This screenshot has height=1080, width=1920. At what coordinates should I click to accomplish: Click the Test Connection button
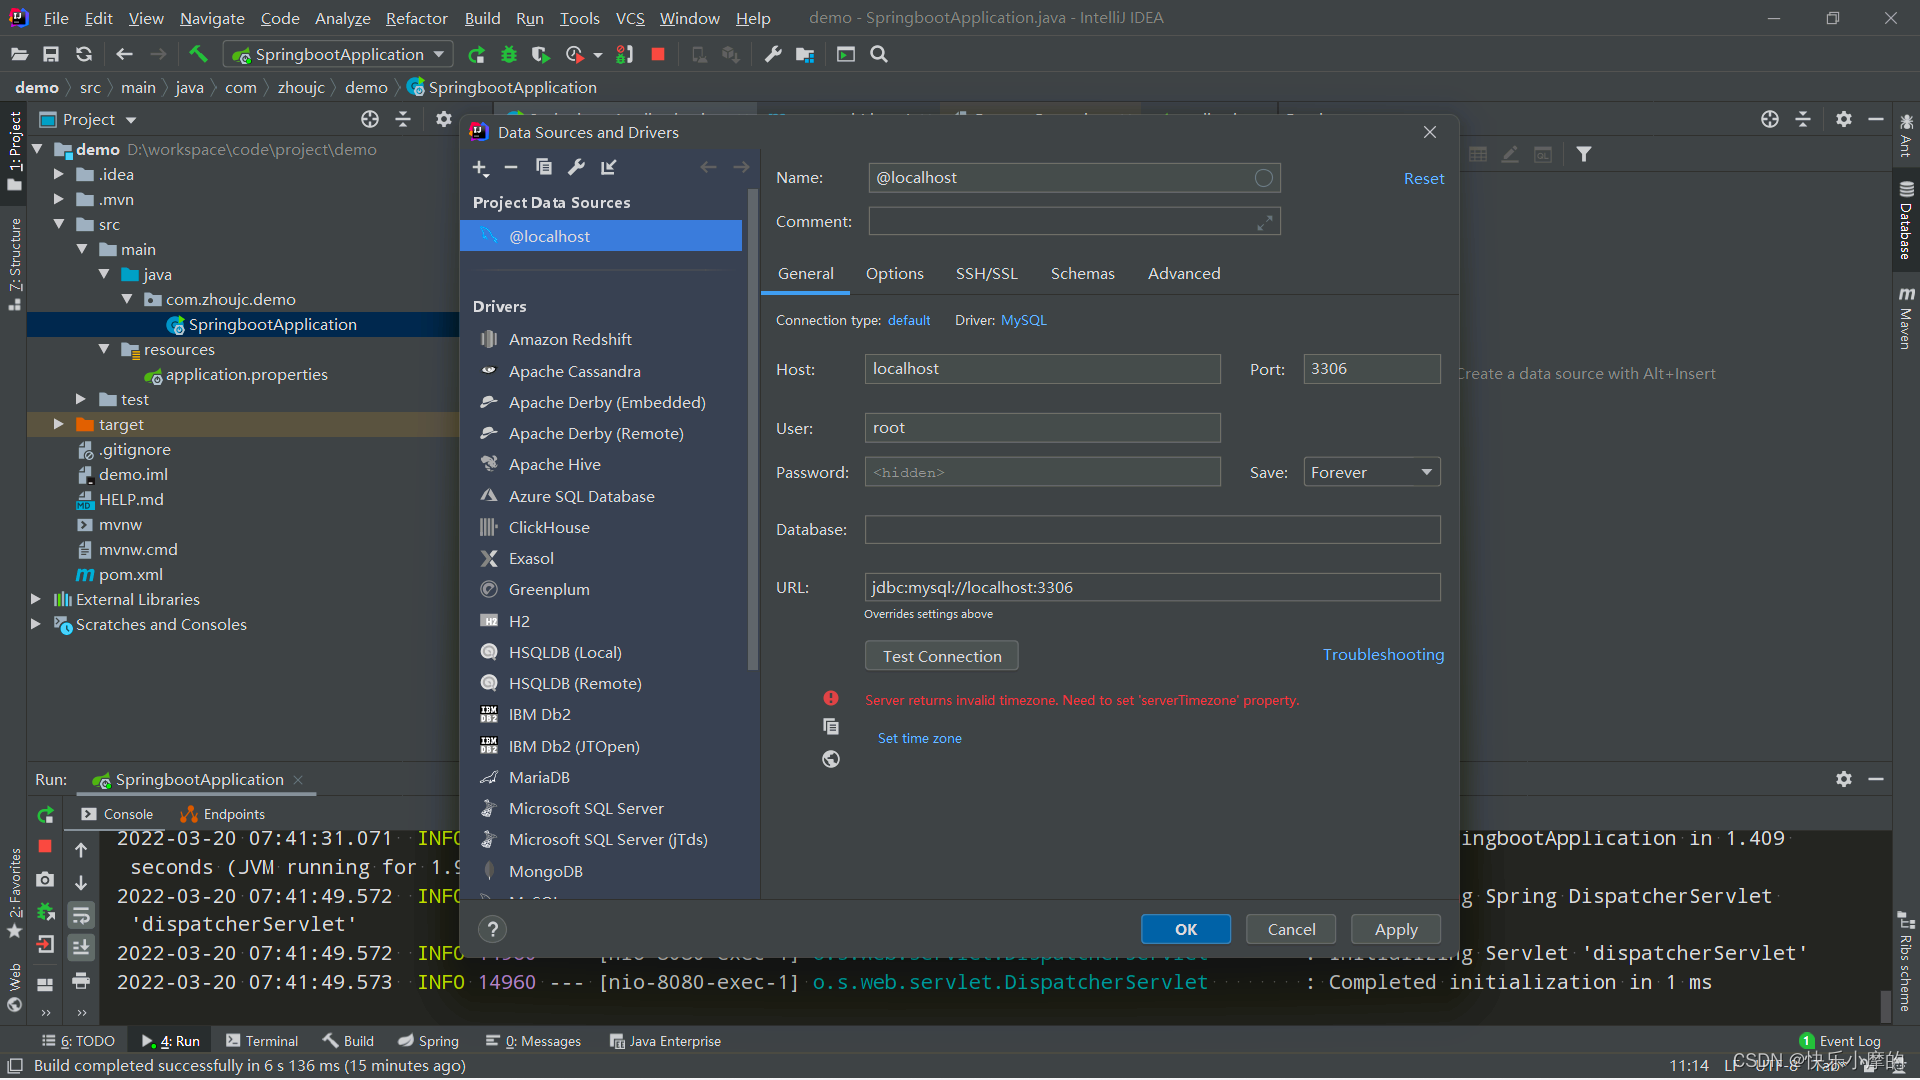(941, 657)
